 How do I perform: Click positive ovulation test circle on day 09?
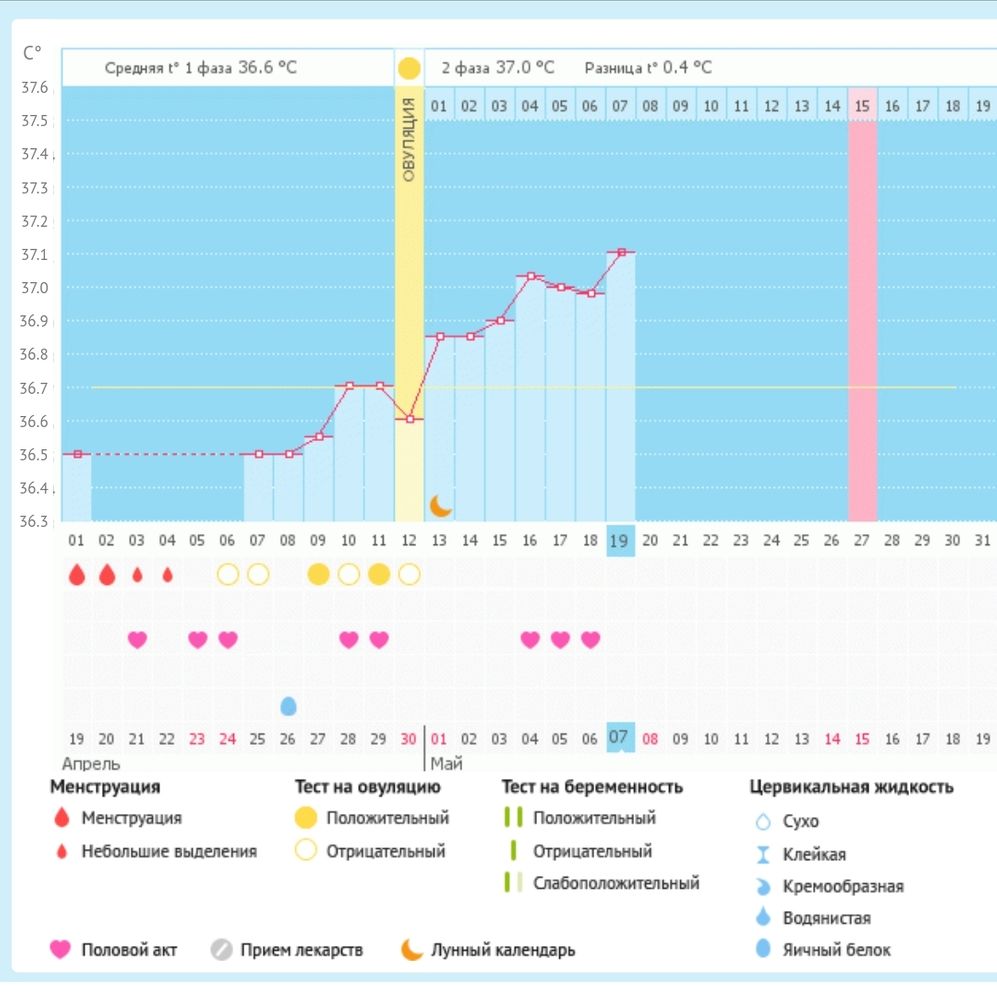coord(318,574)
